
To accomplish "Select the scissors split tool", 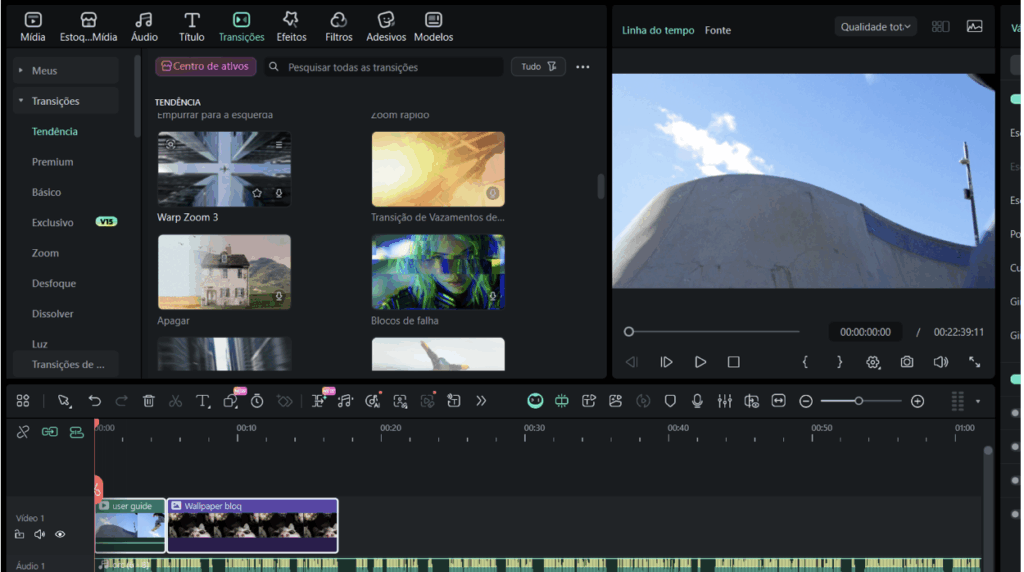I will coord(176,401).
